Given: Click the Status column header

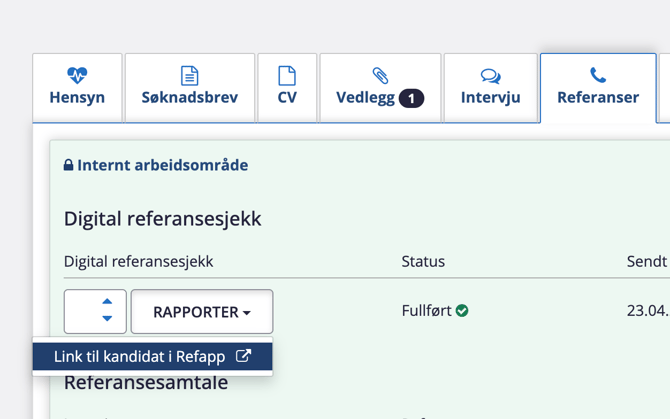Looking at the screenshot, I should [423, 261].
